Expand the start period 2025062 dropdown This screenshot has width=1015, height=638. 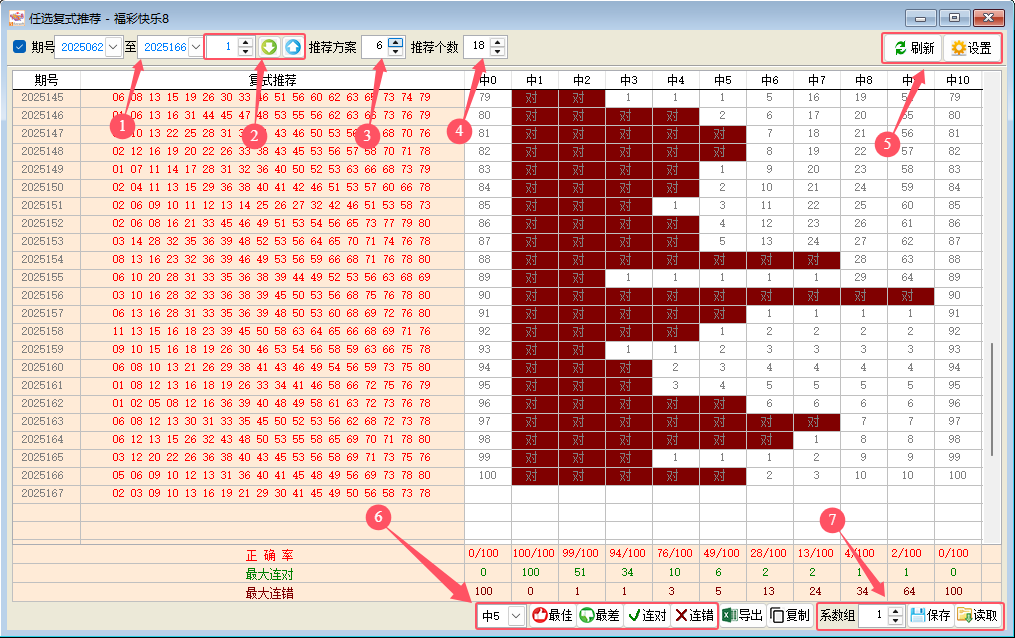click(x=112, y=47)
